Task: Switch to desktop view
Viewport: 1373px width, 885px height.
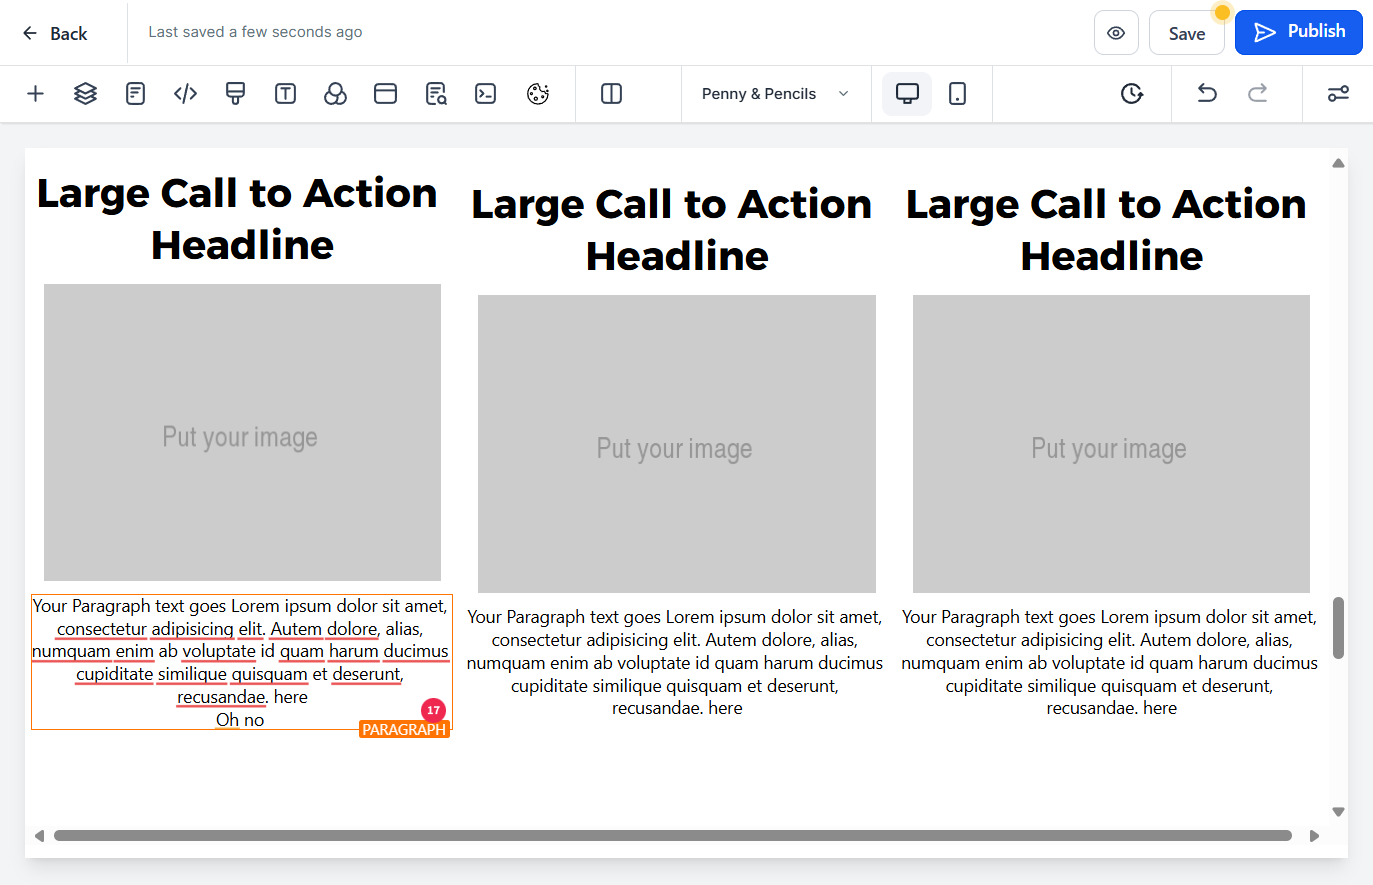Action: pyautogui.click(x=907, y=94)
